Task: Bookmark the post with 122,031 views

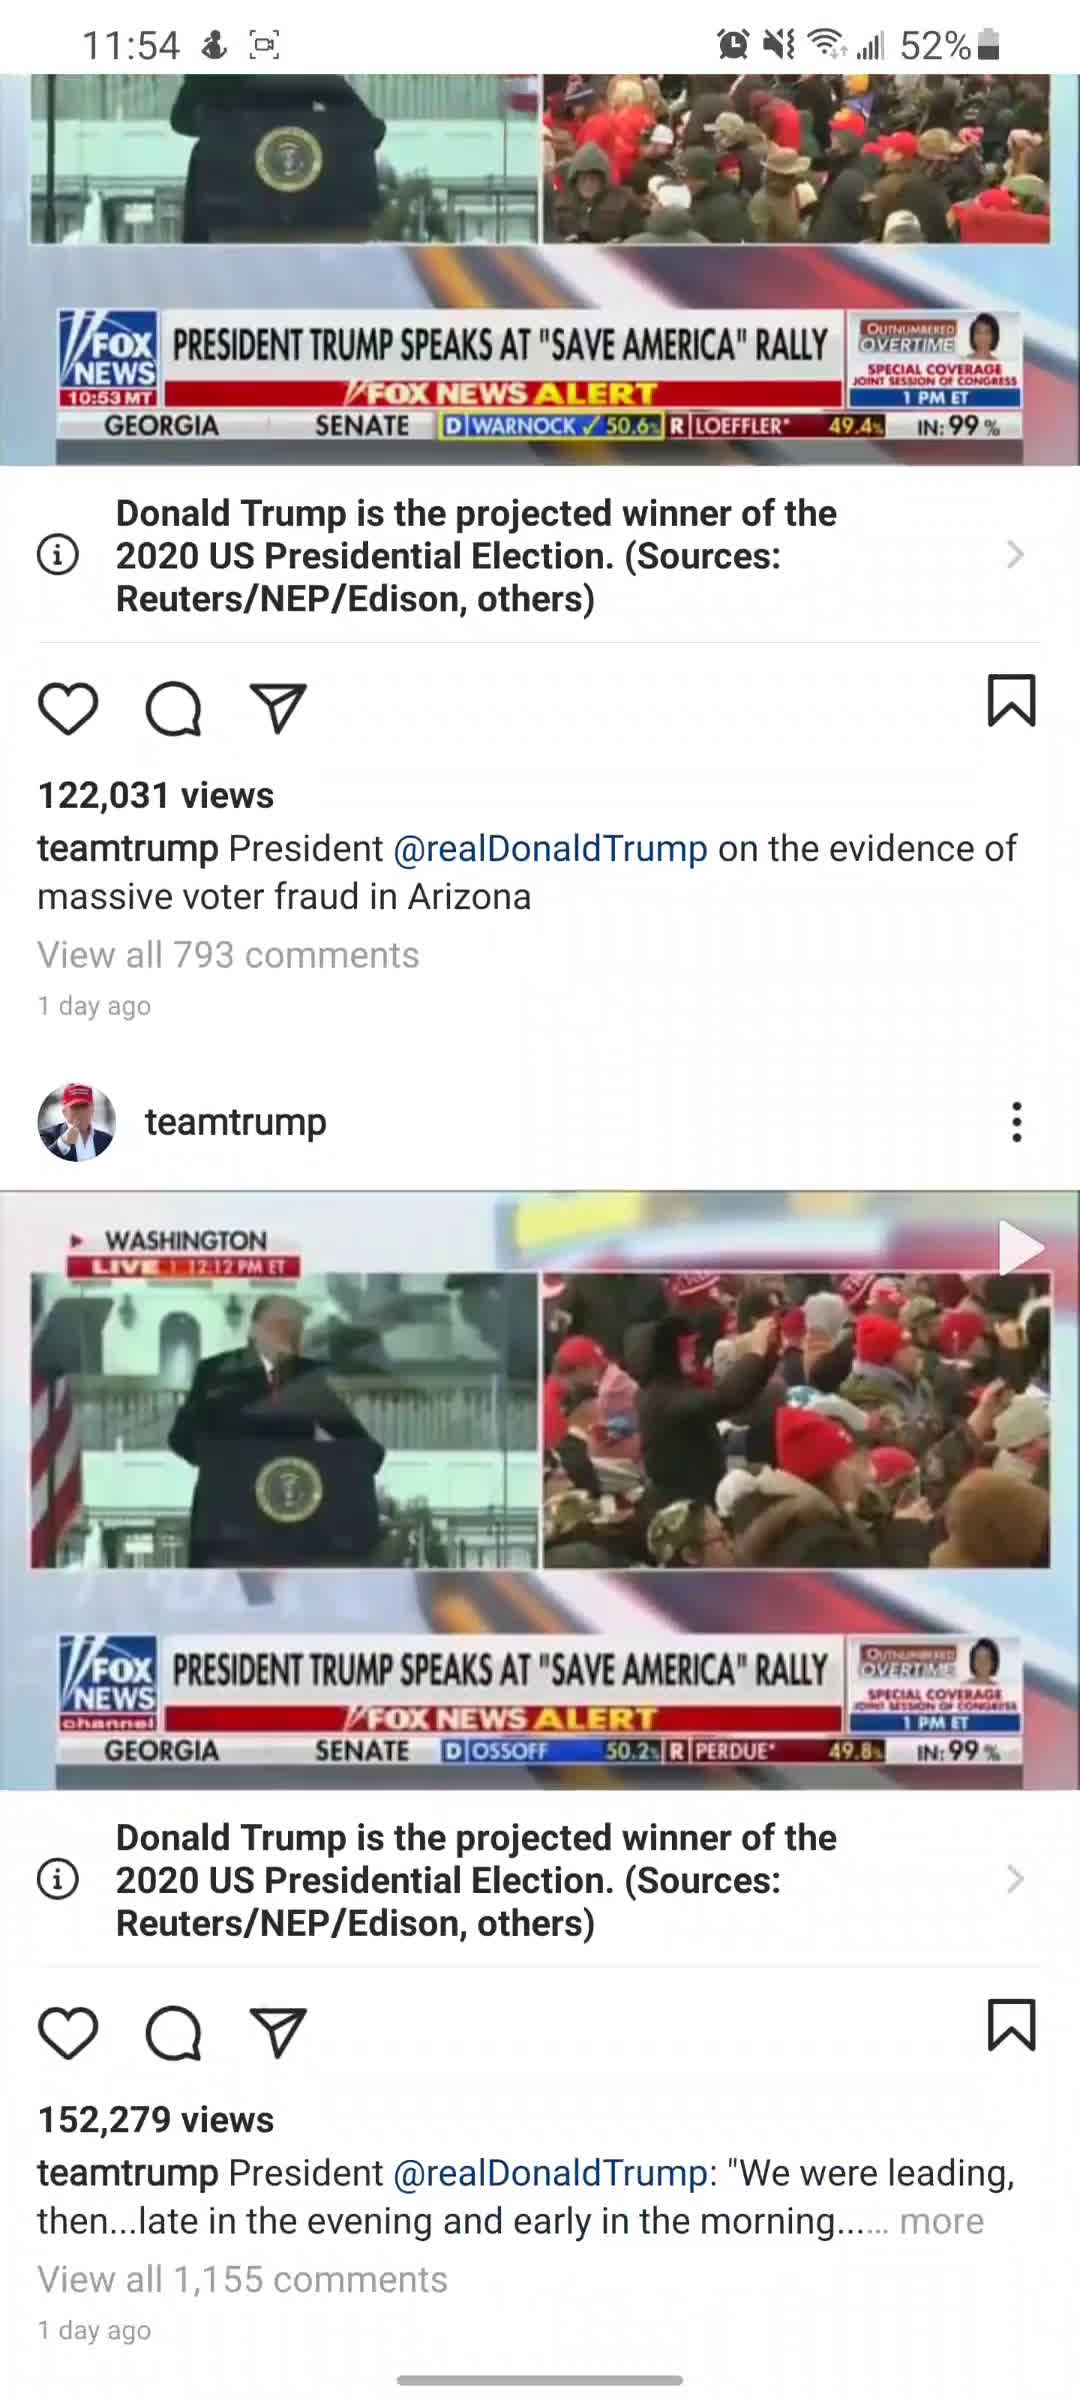Action: 1011,700
